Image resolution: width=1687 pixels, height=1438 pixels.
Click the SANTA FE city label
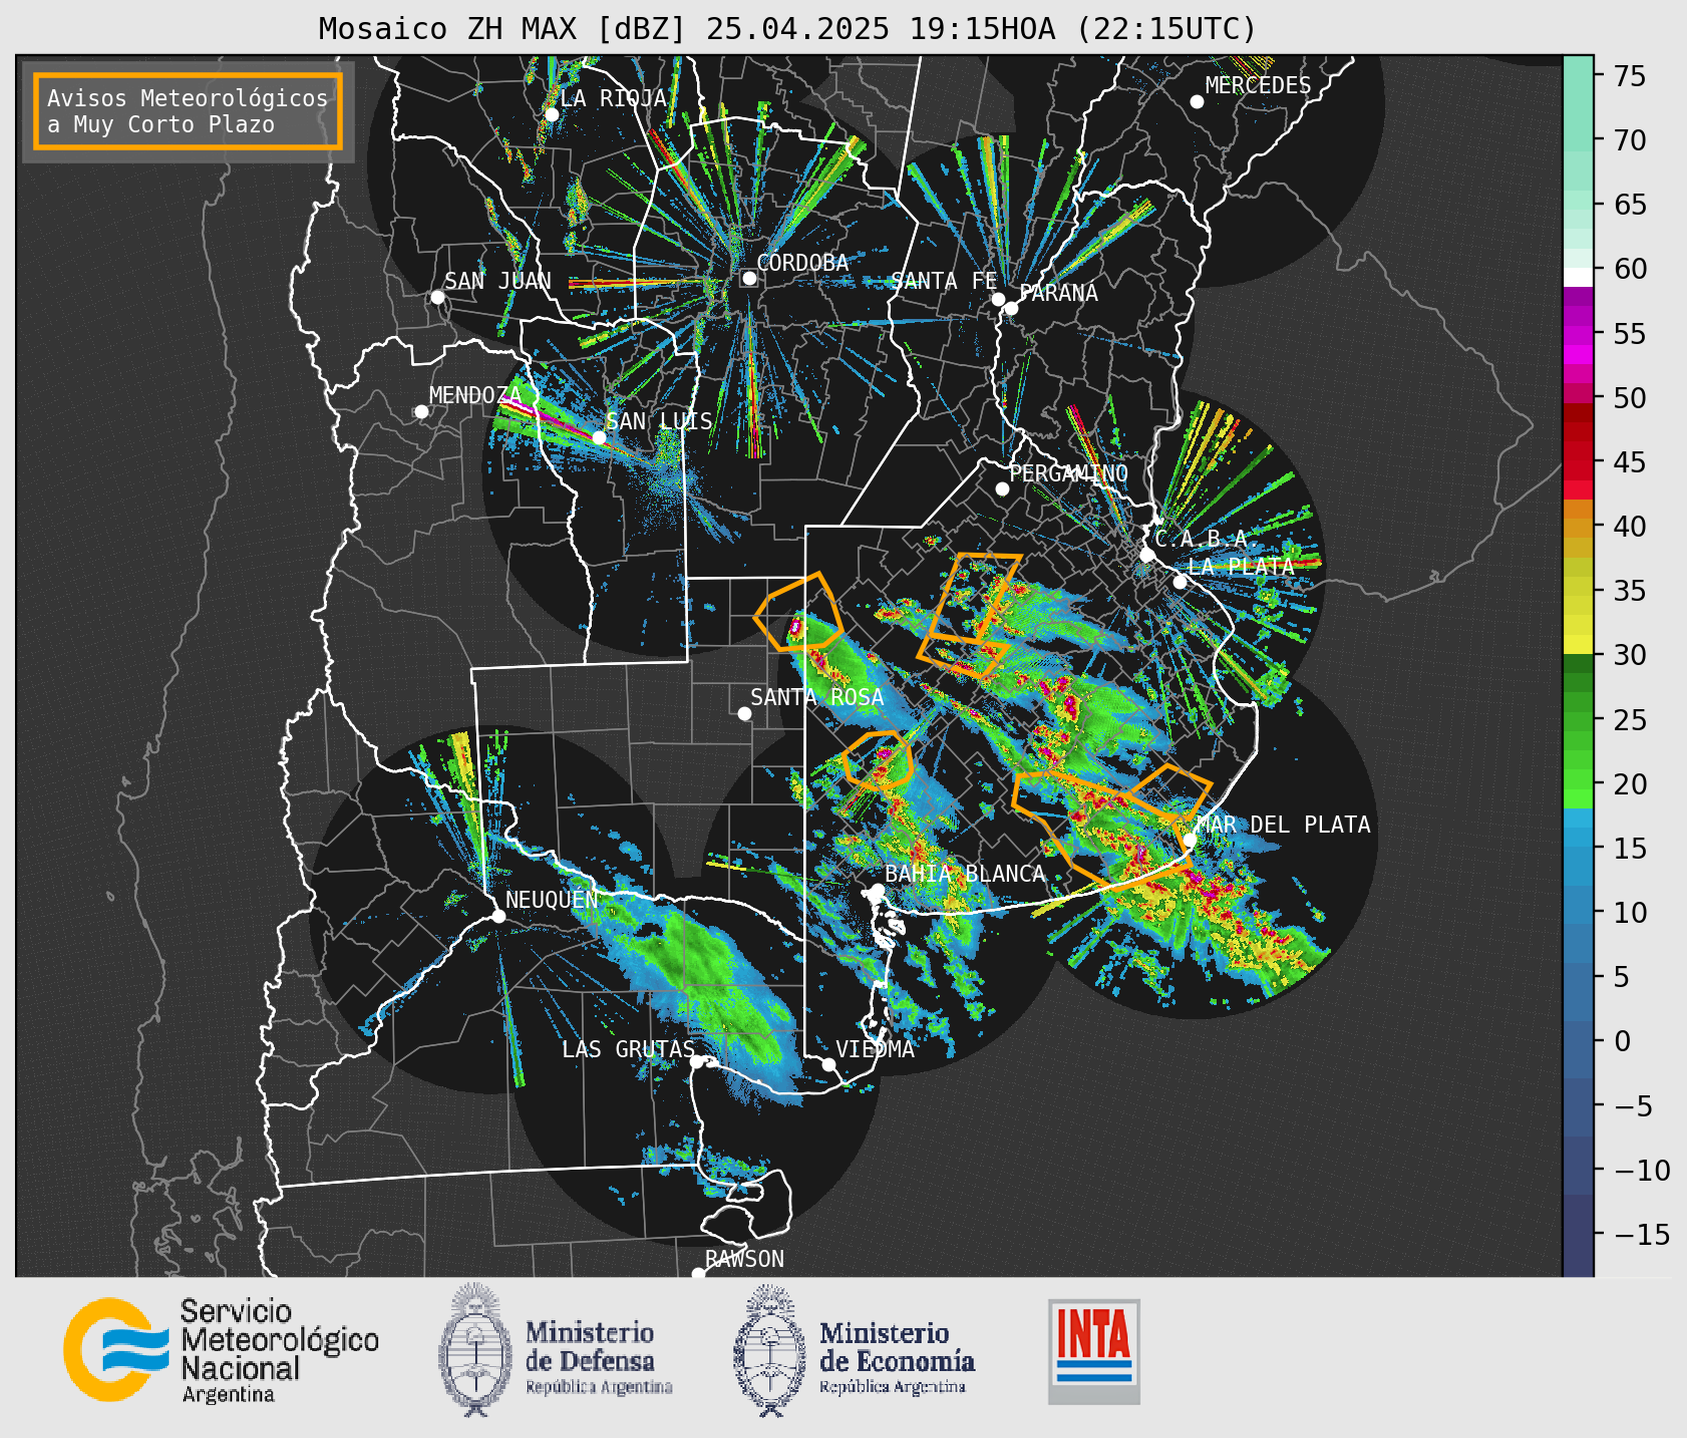tap(944, 281)
